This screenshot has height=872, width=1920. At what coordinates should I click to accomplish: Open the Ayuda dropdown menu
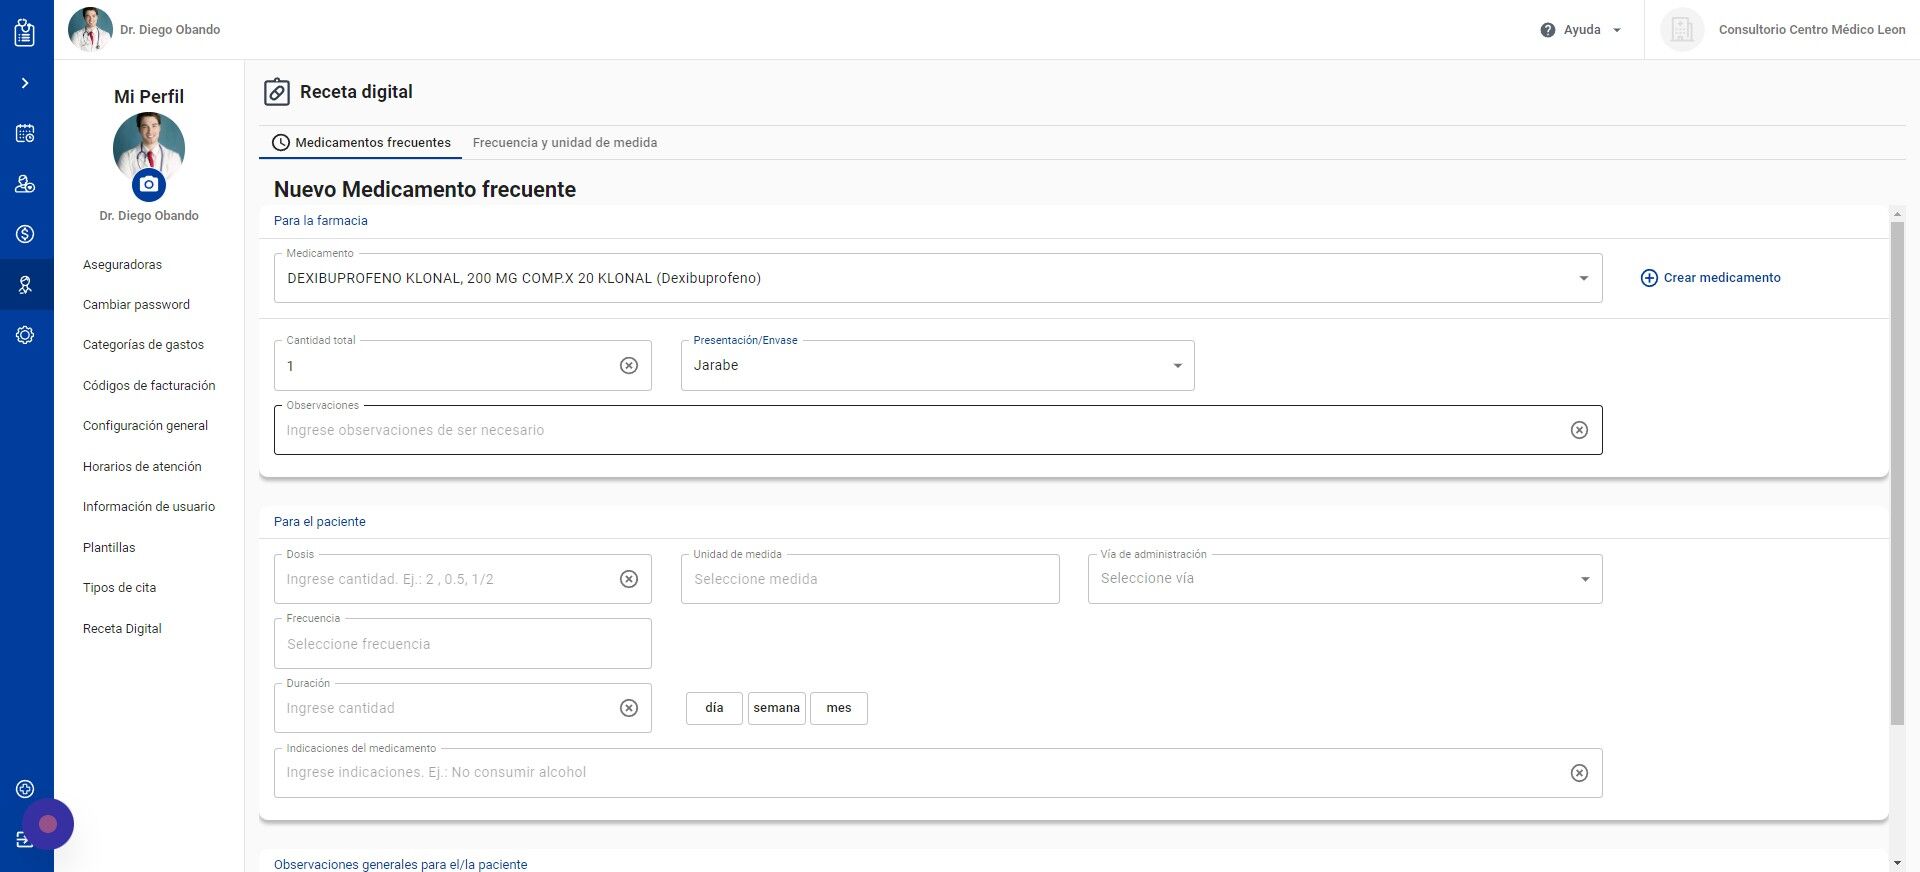(x=1581, y=30)
